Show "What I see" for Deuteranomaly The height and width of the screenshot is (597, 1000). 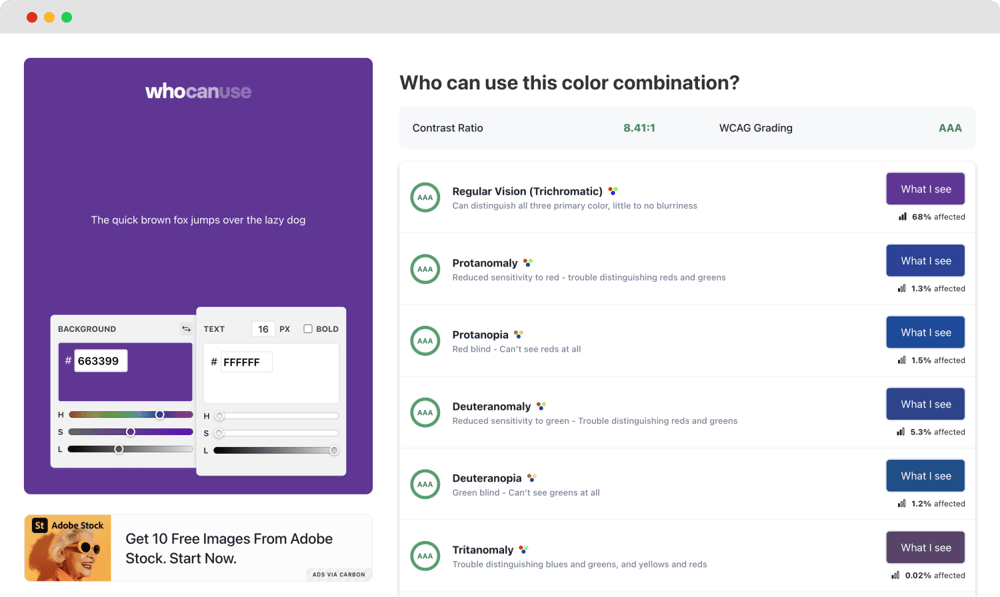[925, 404]
